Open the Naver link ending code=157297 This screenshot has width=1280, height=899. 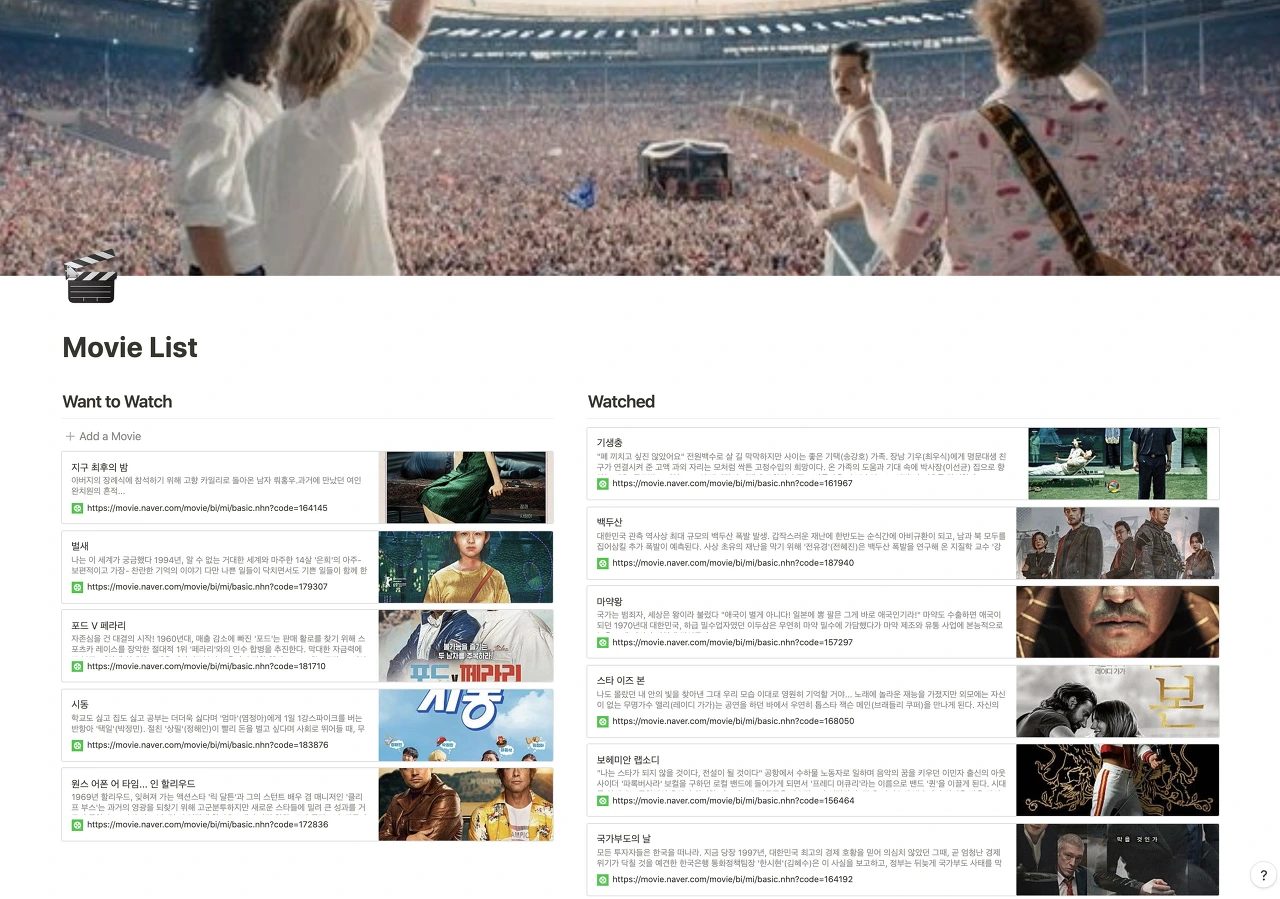click(732, 642)
